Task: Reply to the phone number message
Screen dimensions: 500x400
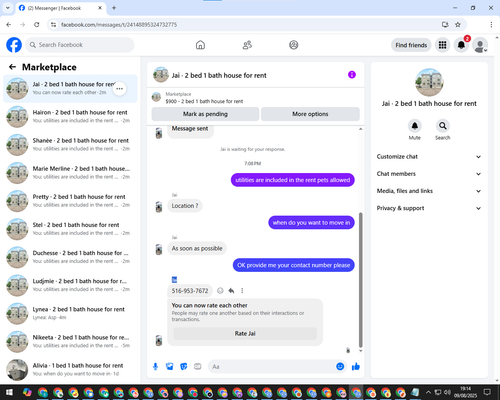Action: coord(231,291)
